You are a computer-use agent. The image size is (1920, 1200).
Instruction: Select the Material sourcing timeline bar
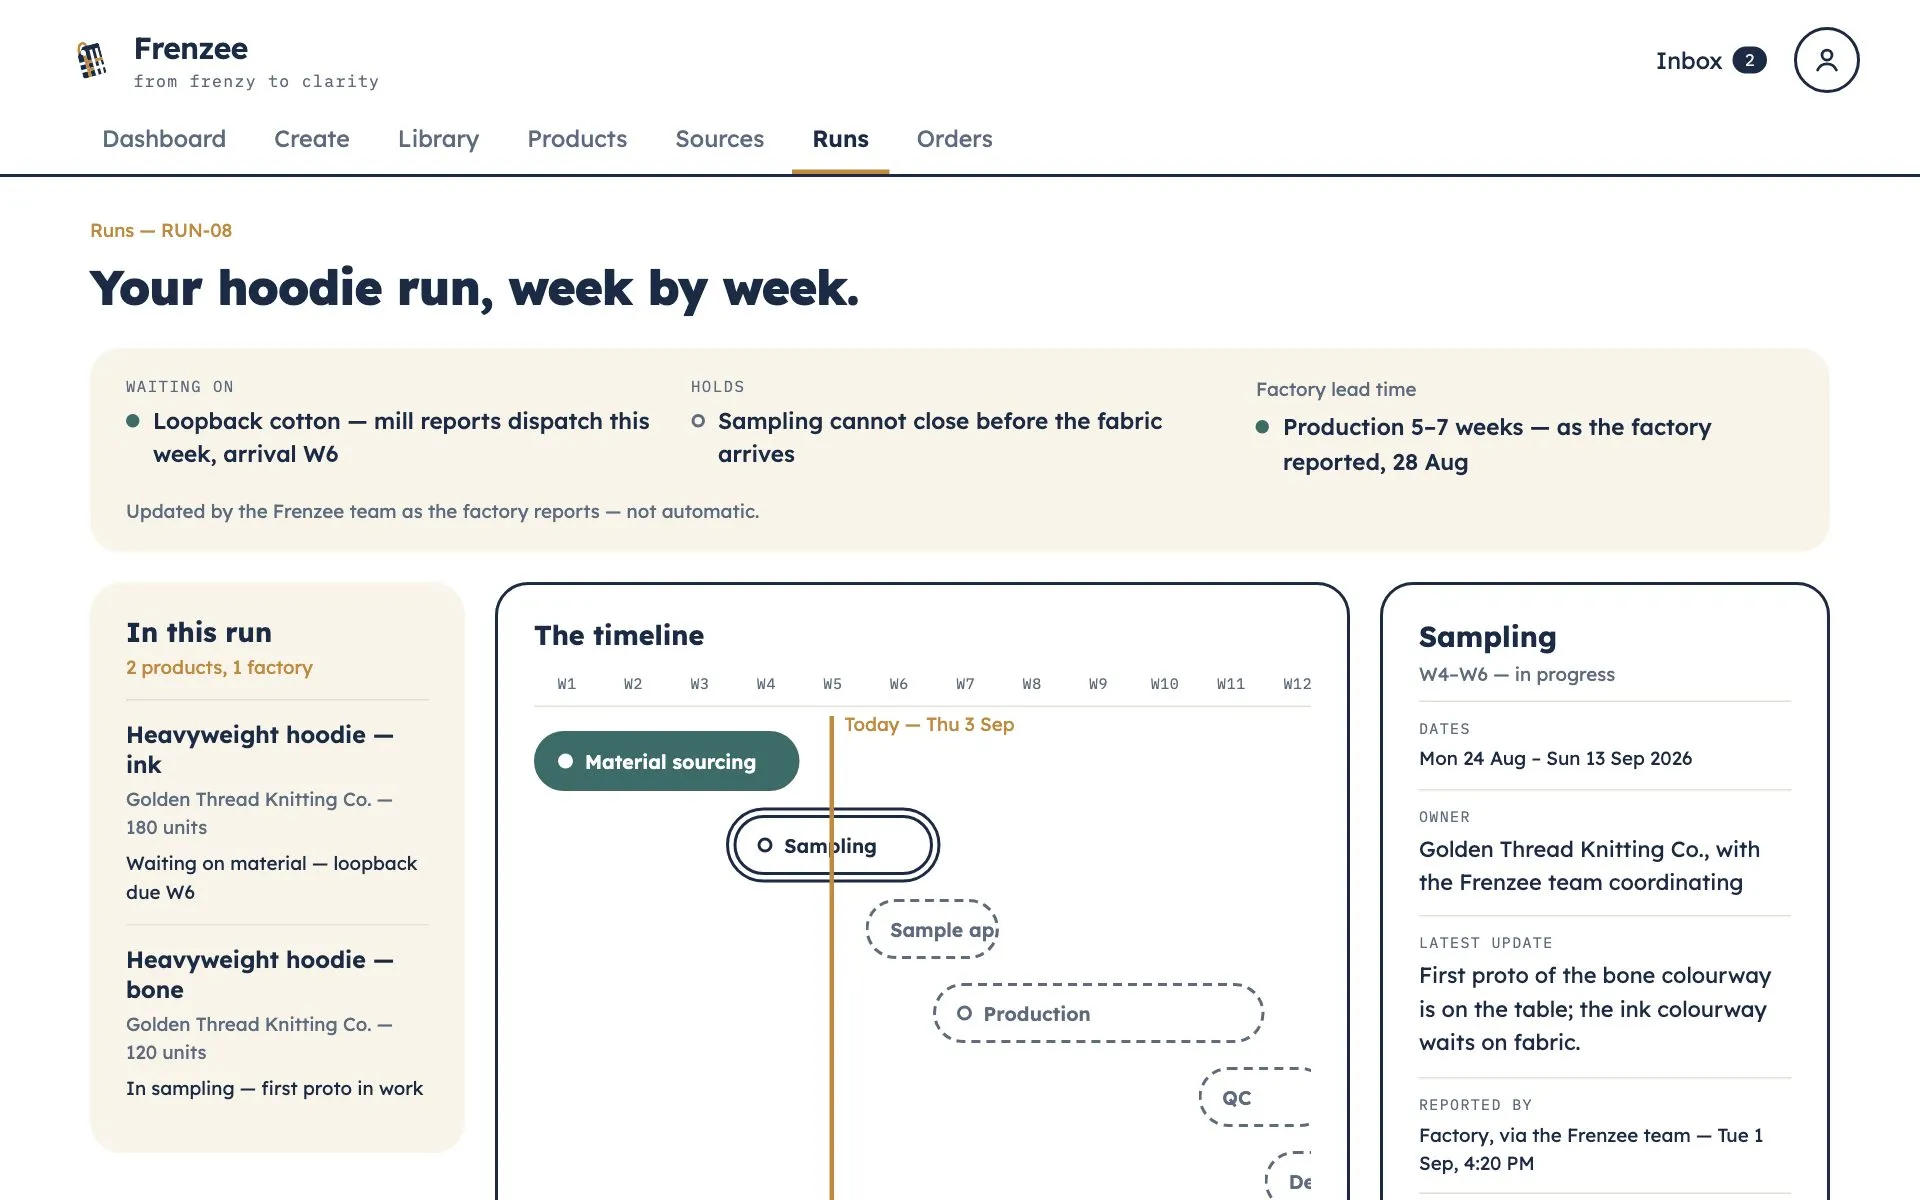coord(666,761)
